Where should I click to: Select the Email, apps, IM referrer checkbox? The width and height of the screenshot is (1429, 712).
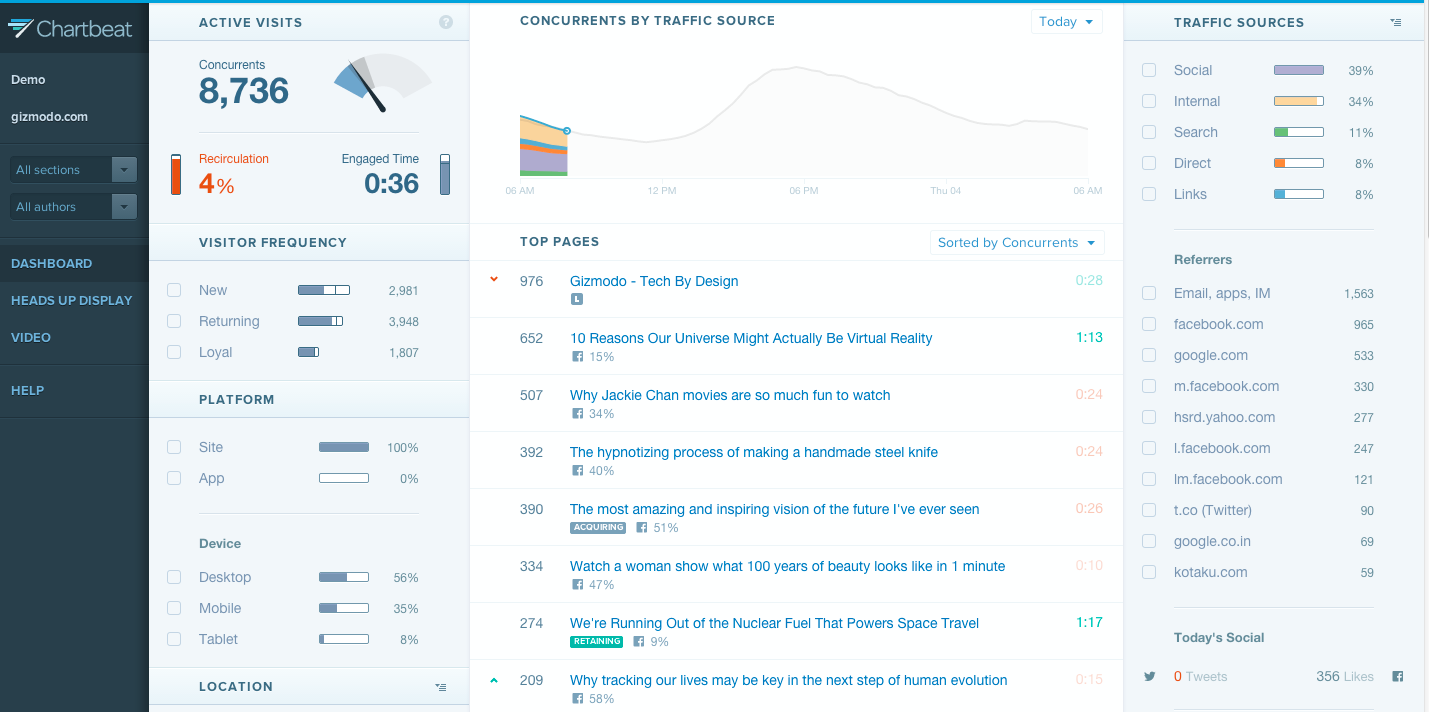point(1149,293)
